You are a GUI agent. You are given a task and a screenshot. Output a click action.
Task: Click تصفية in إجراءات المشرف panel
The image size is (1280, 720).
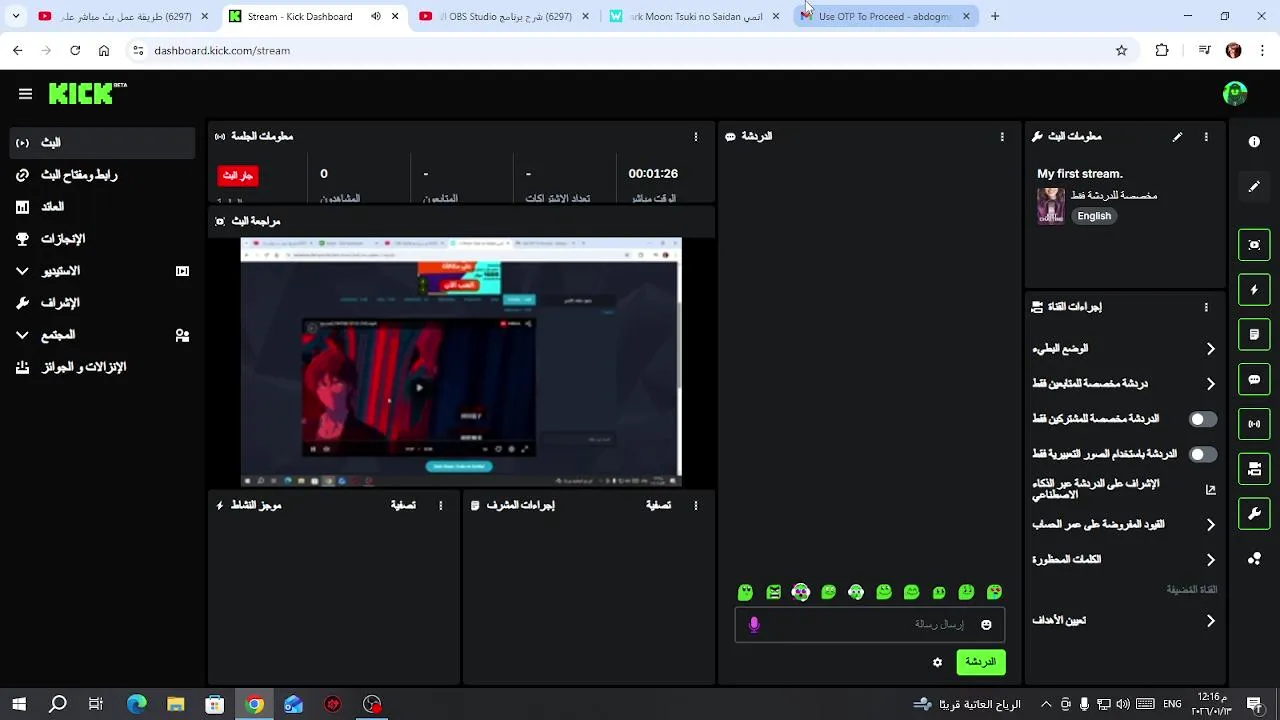[x=658, y=506]
